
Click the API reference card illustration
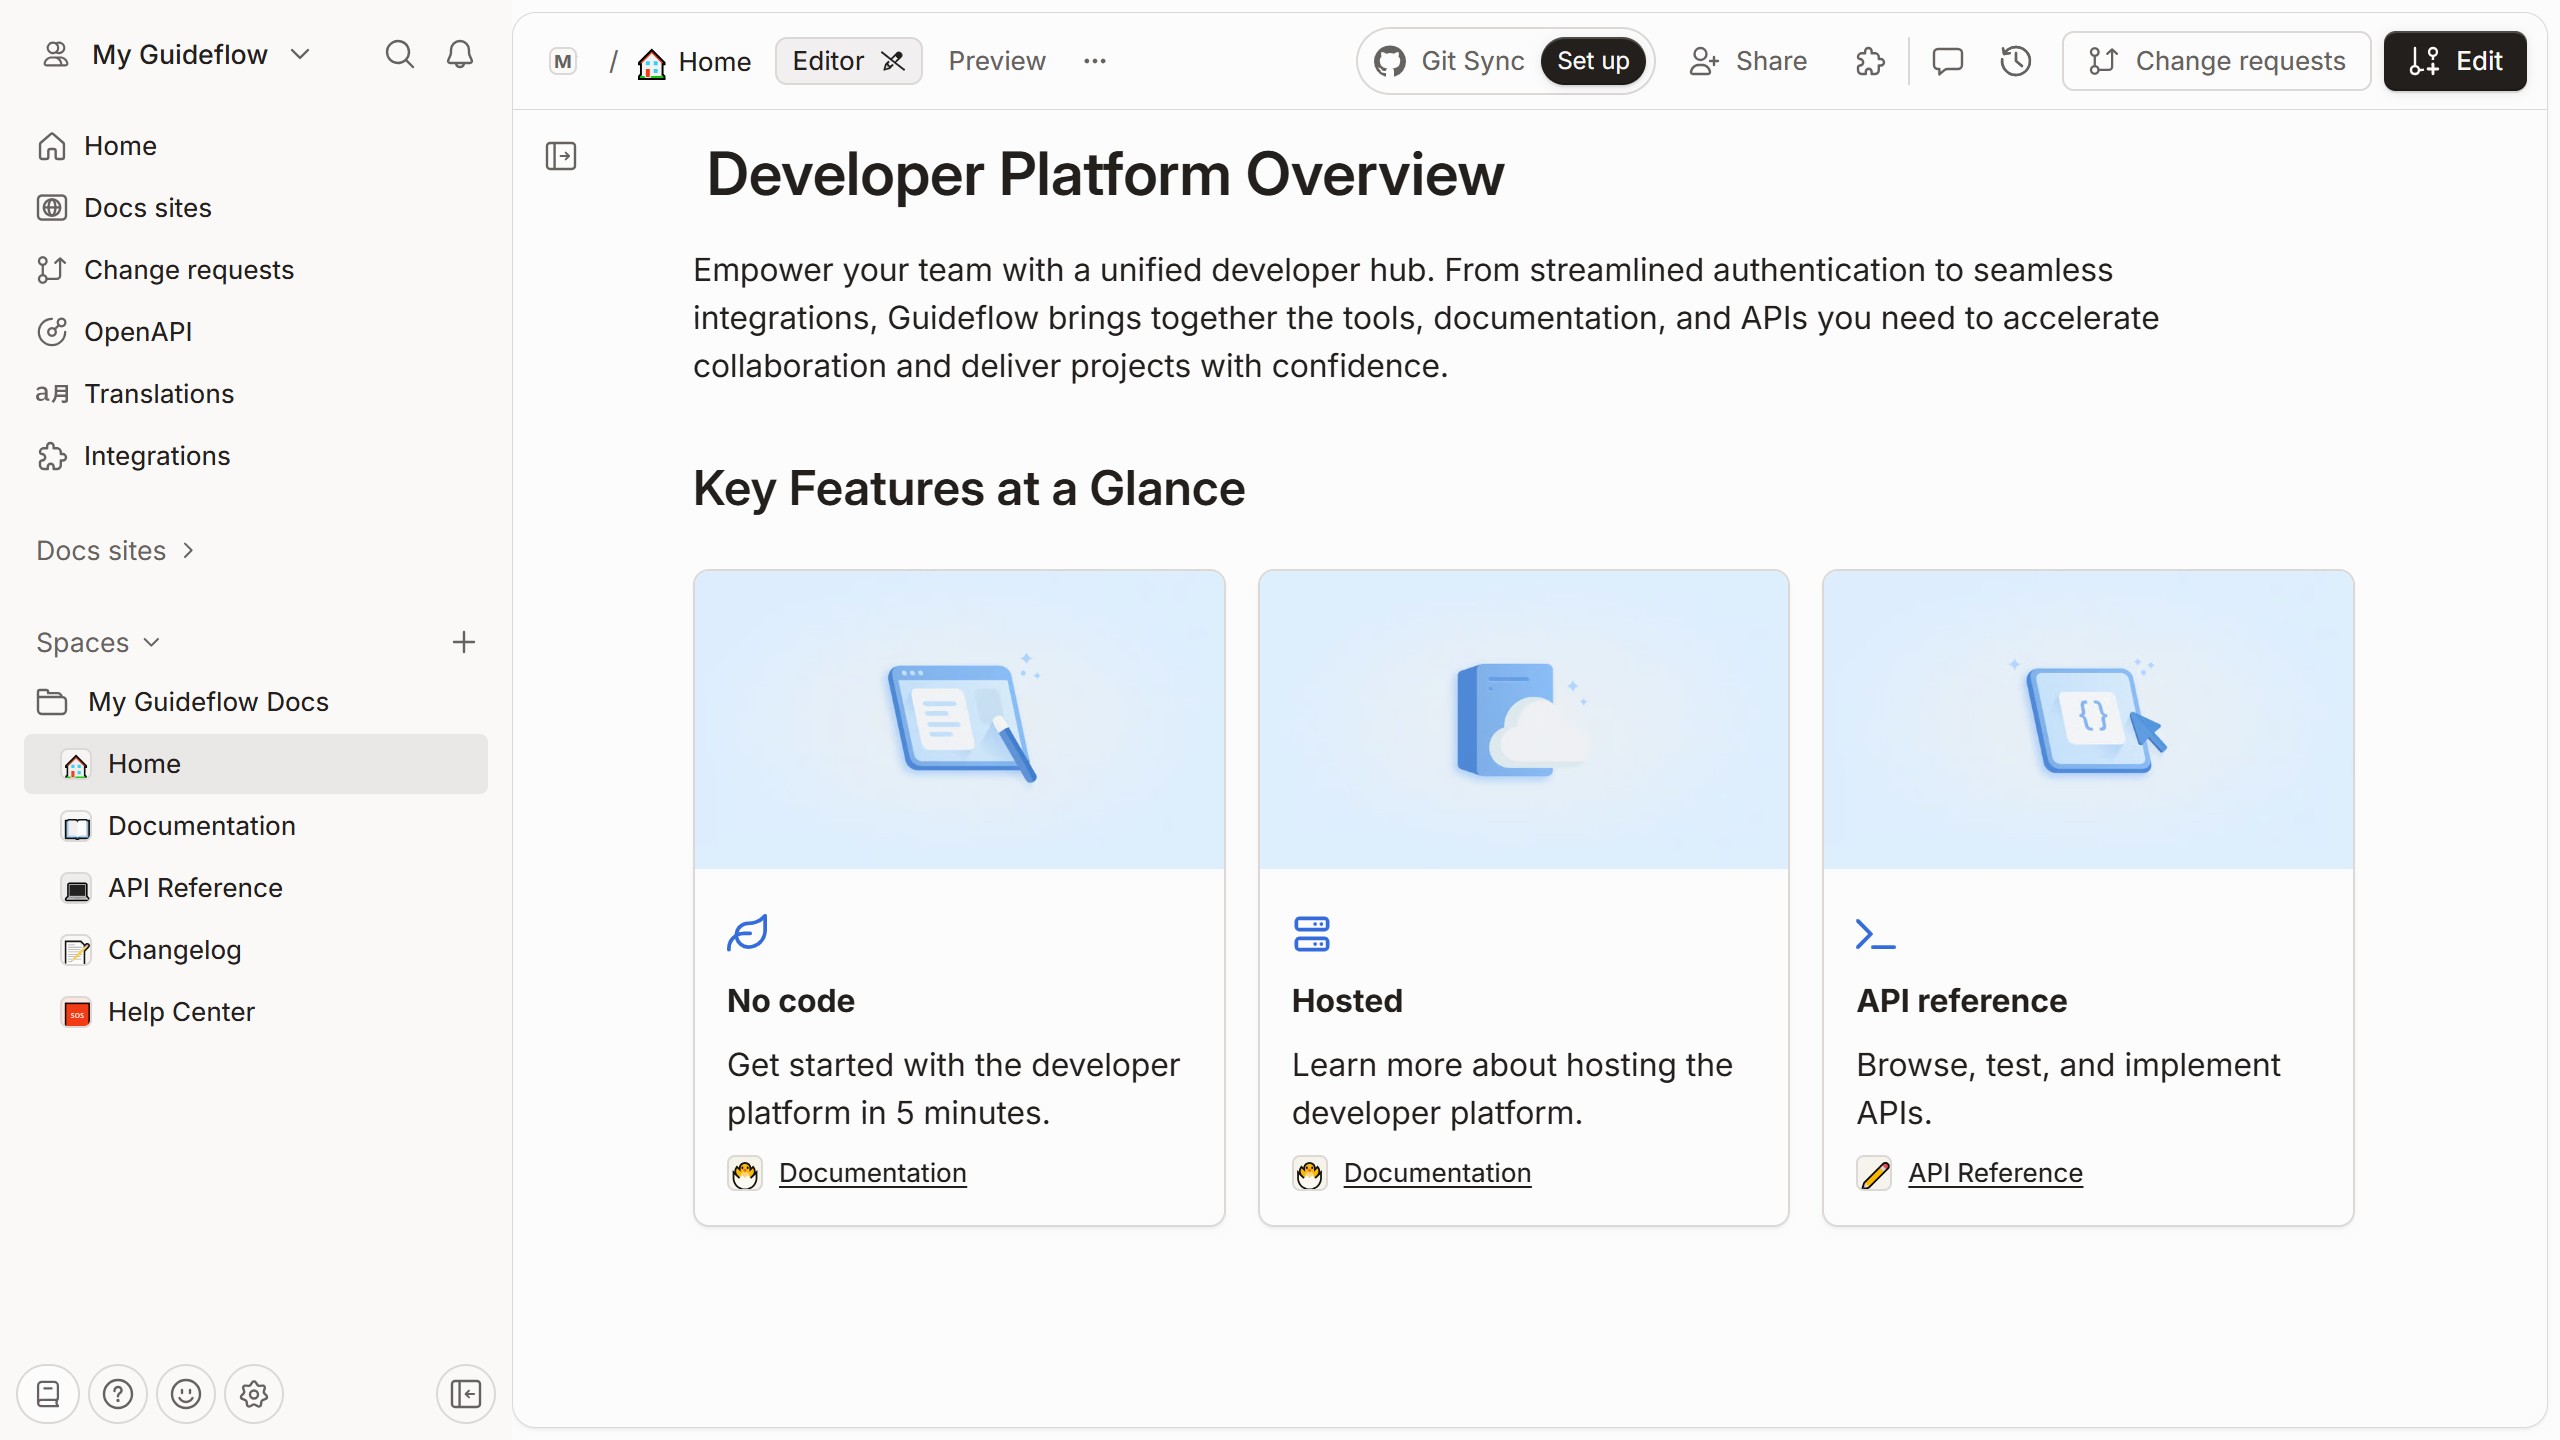[x=2088, y=720]
